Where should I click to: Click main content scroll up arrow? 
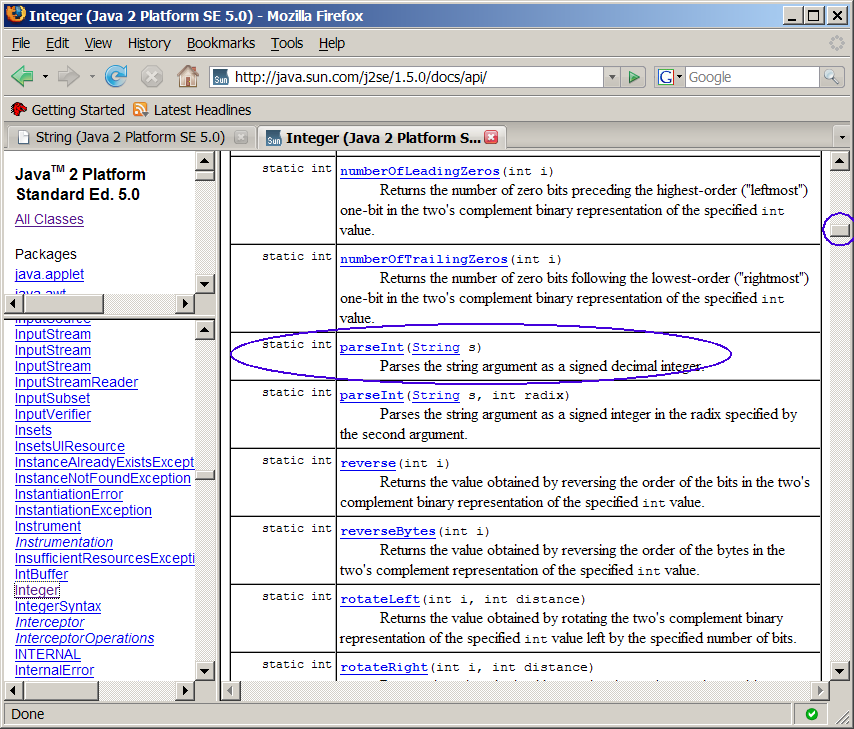pyautogui.click(x=839, y=161)
